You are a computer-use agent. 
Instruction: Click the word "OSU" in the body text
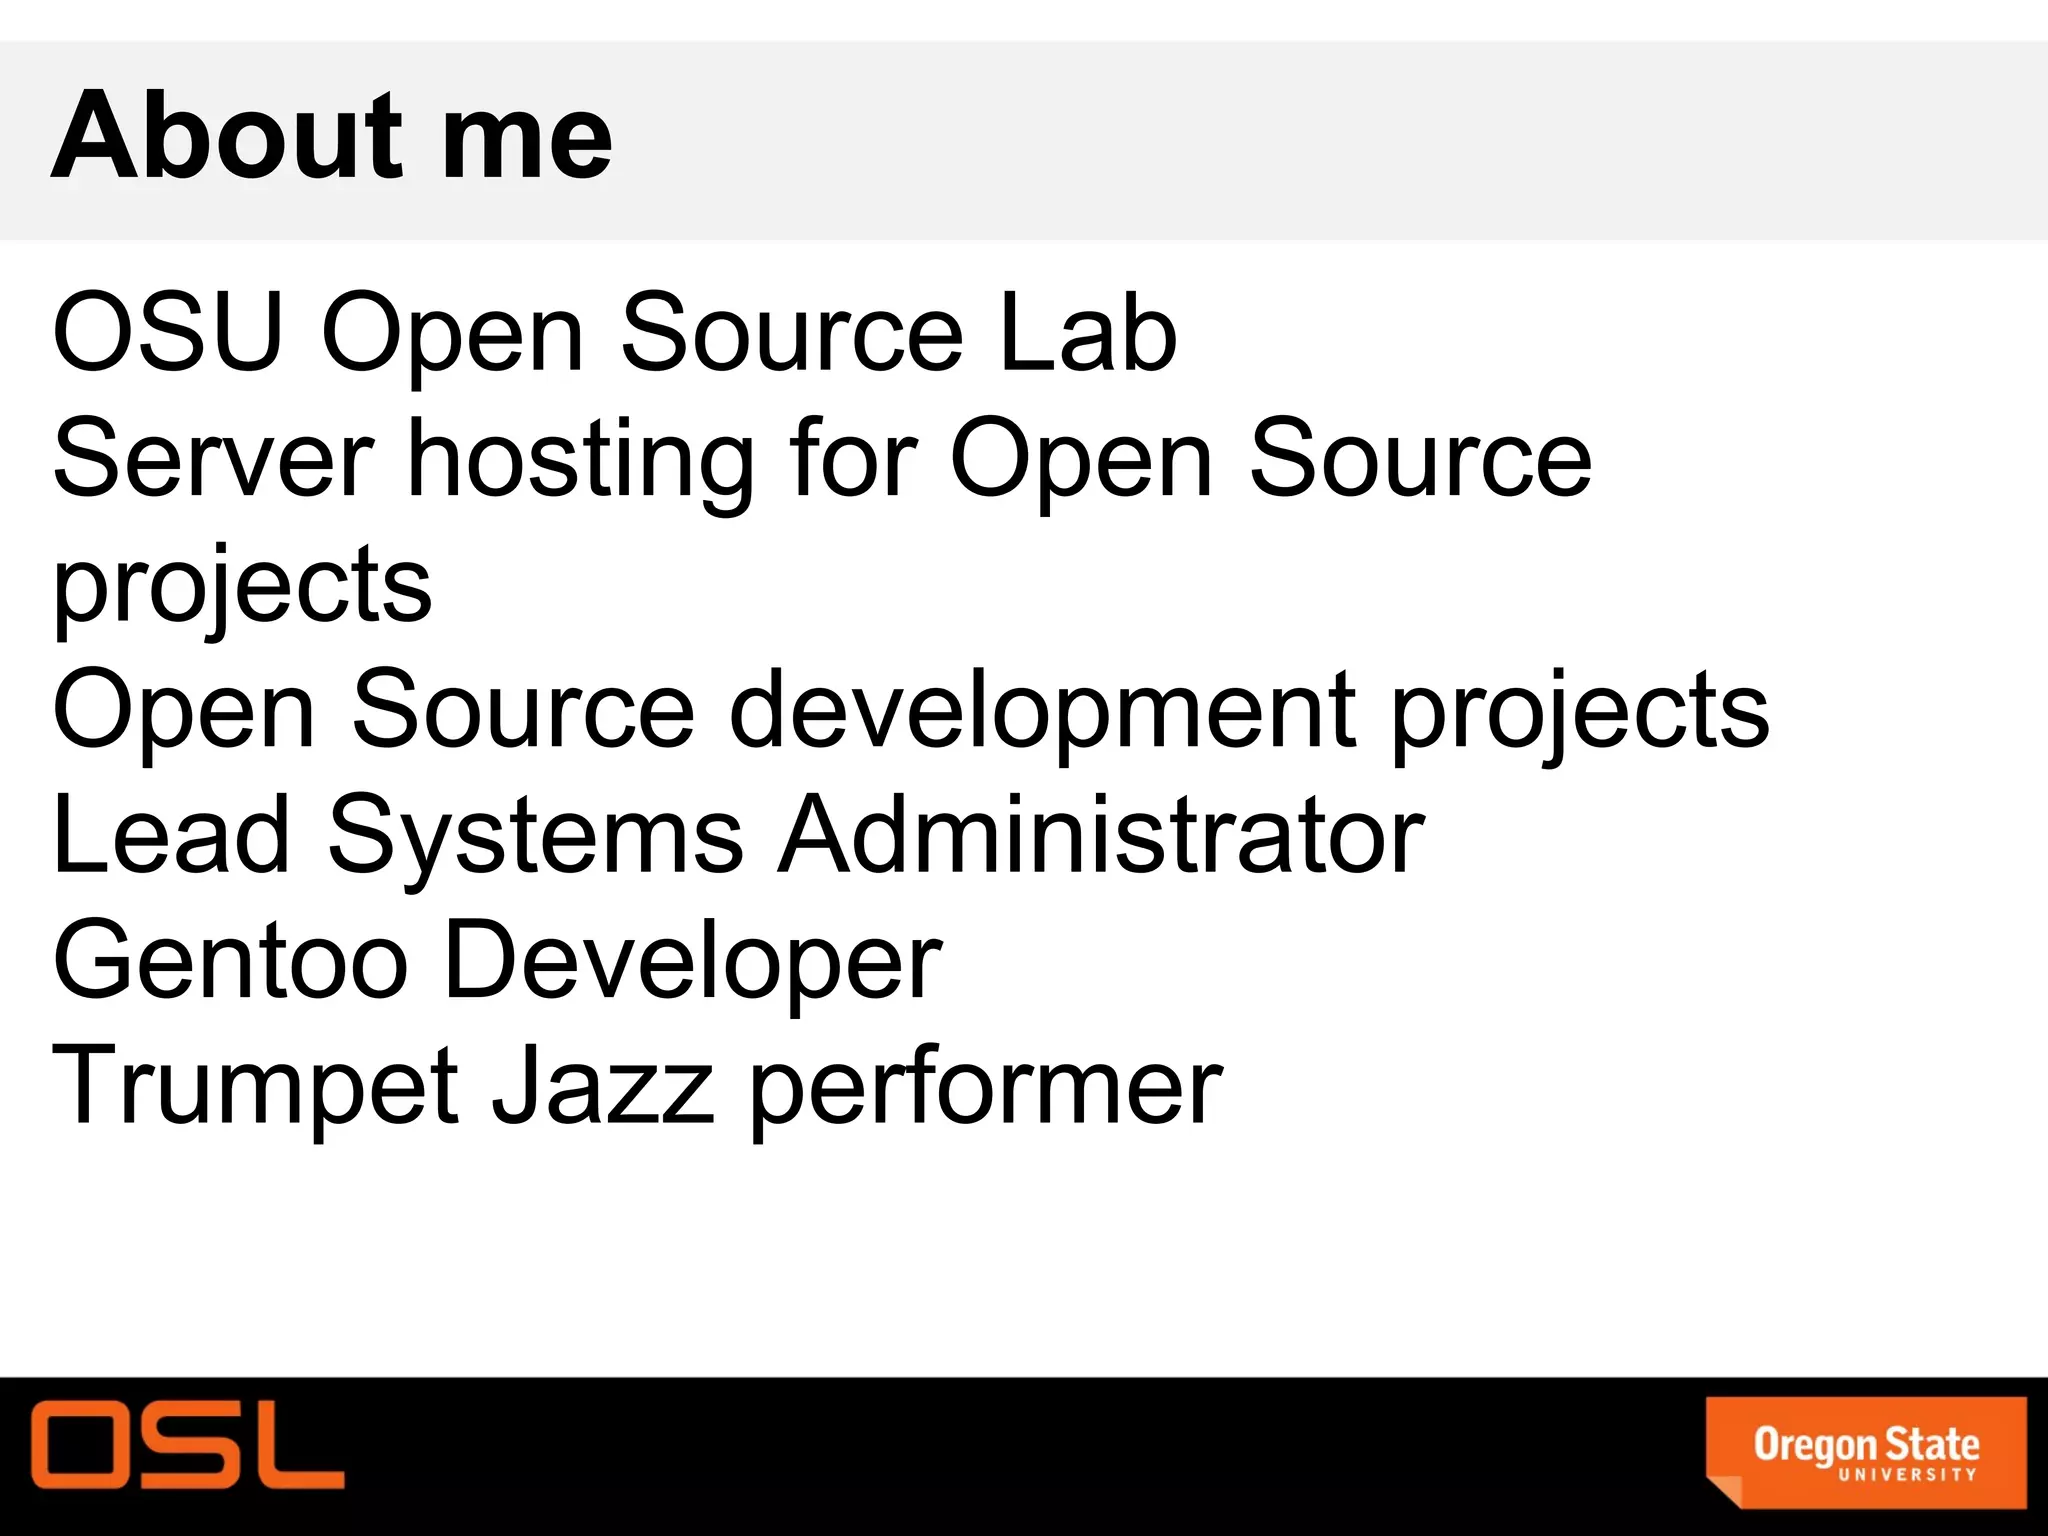coord(167,332)
